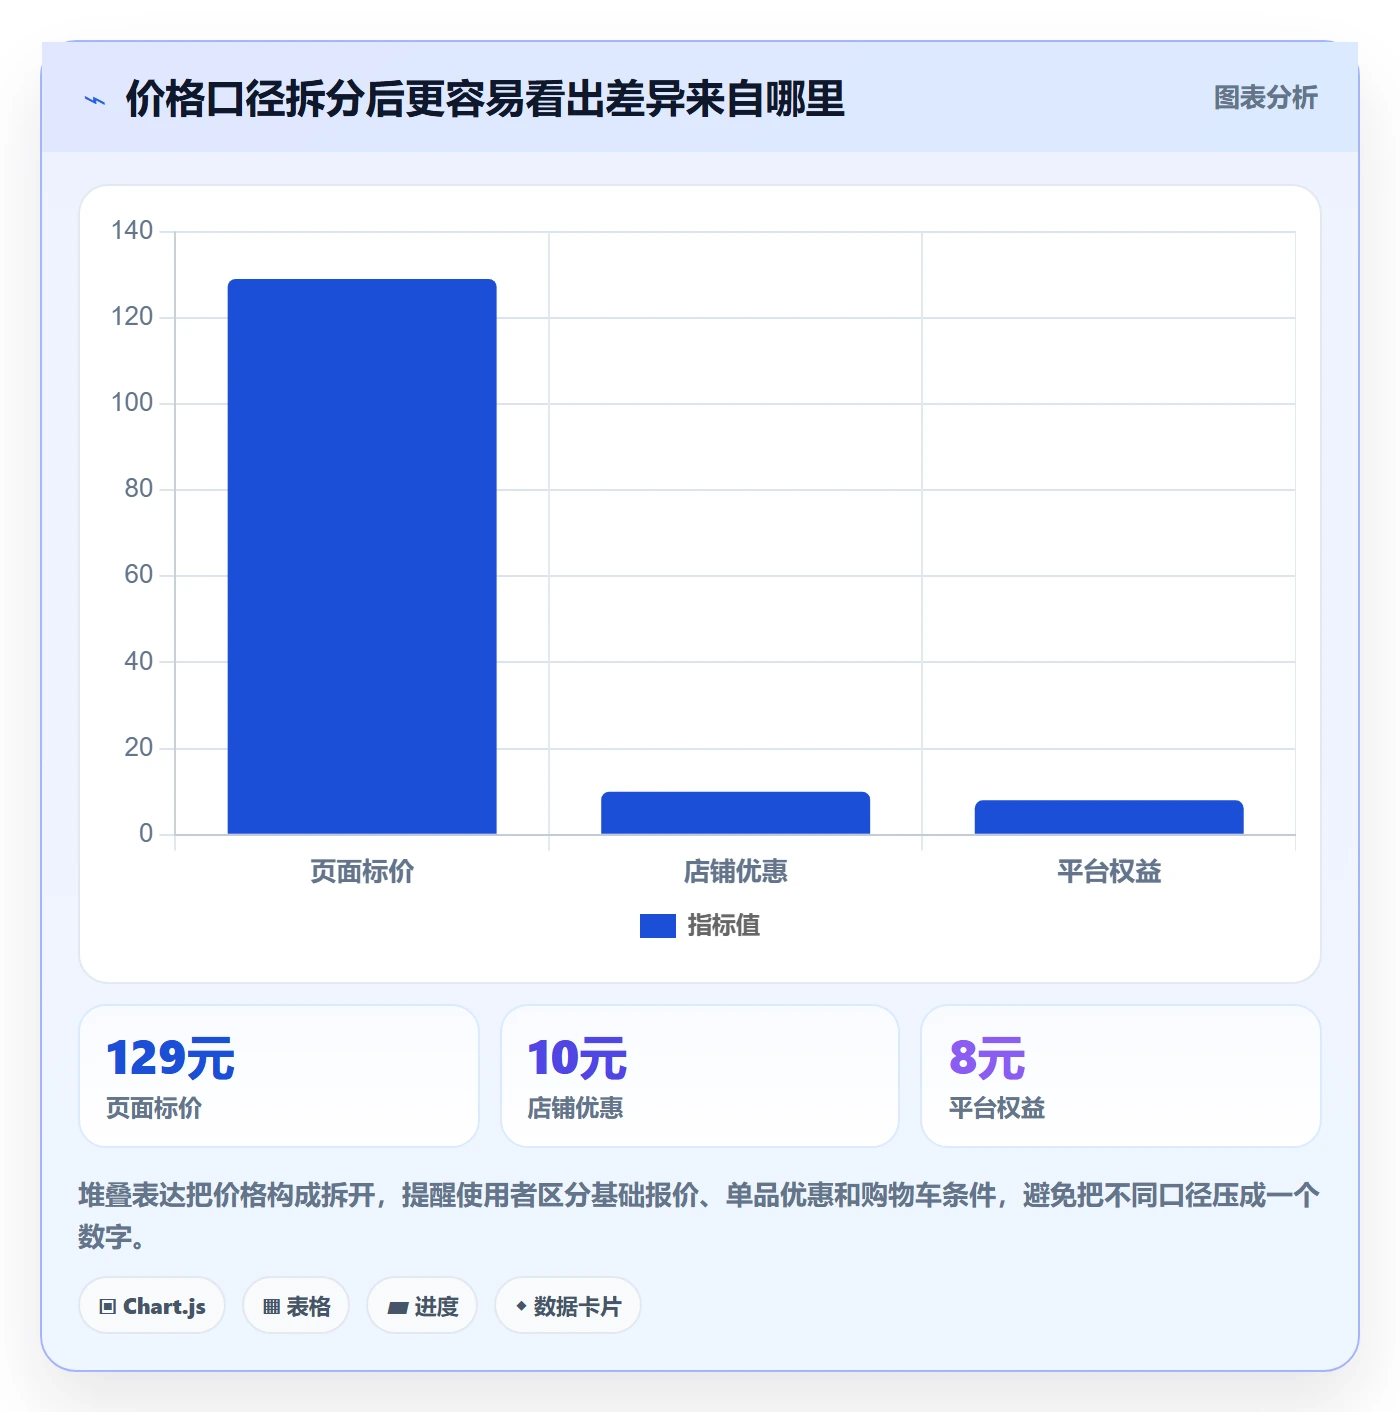Screen dimensions: 1400x1412
Task: Select the 8元 平台权益 card
Action: [1121, 1076]
